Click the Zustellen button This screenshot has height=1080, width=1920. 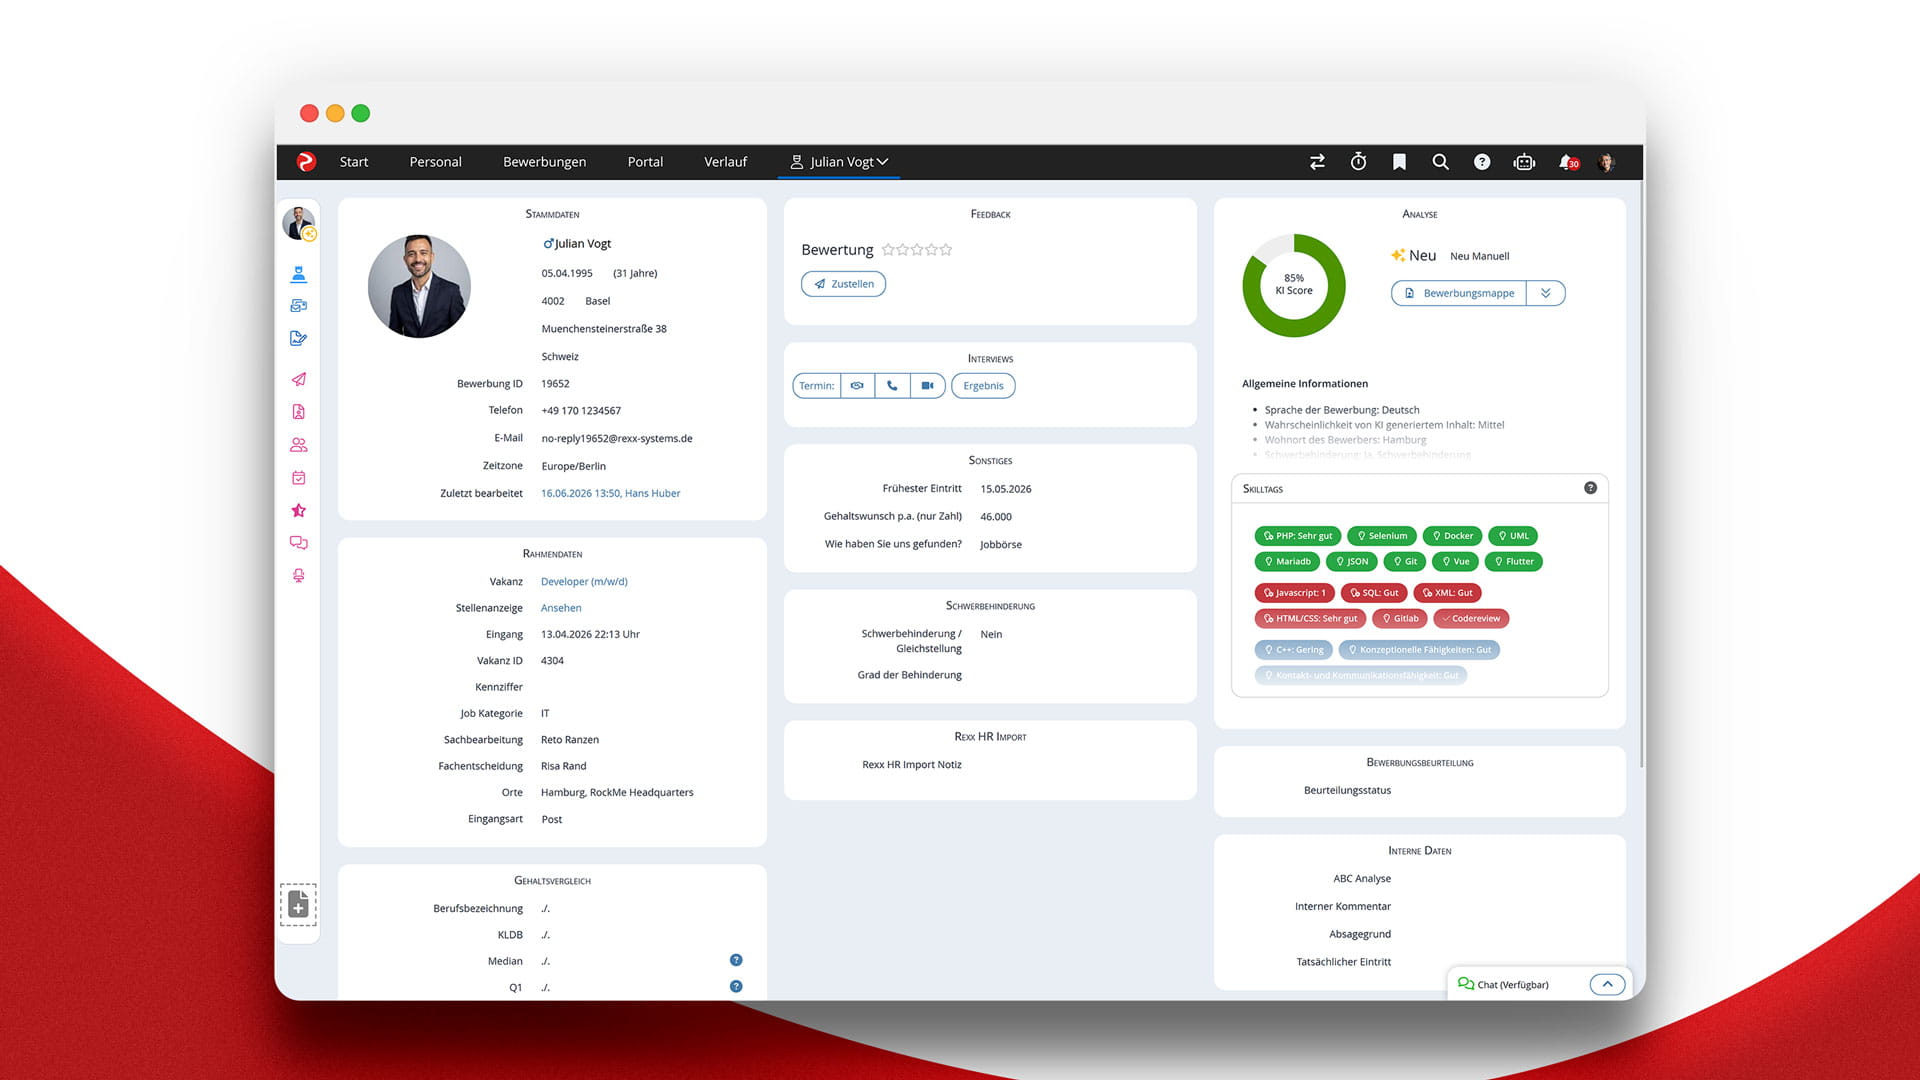[x=843, y=284]
